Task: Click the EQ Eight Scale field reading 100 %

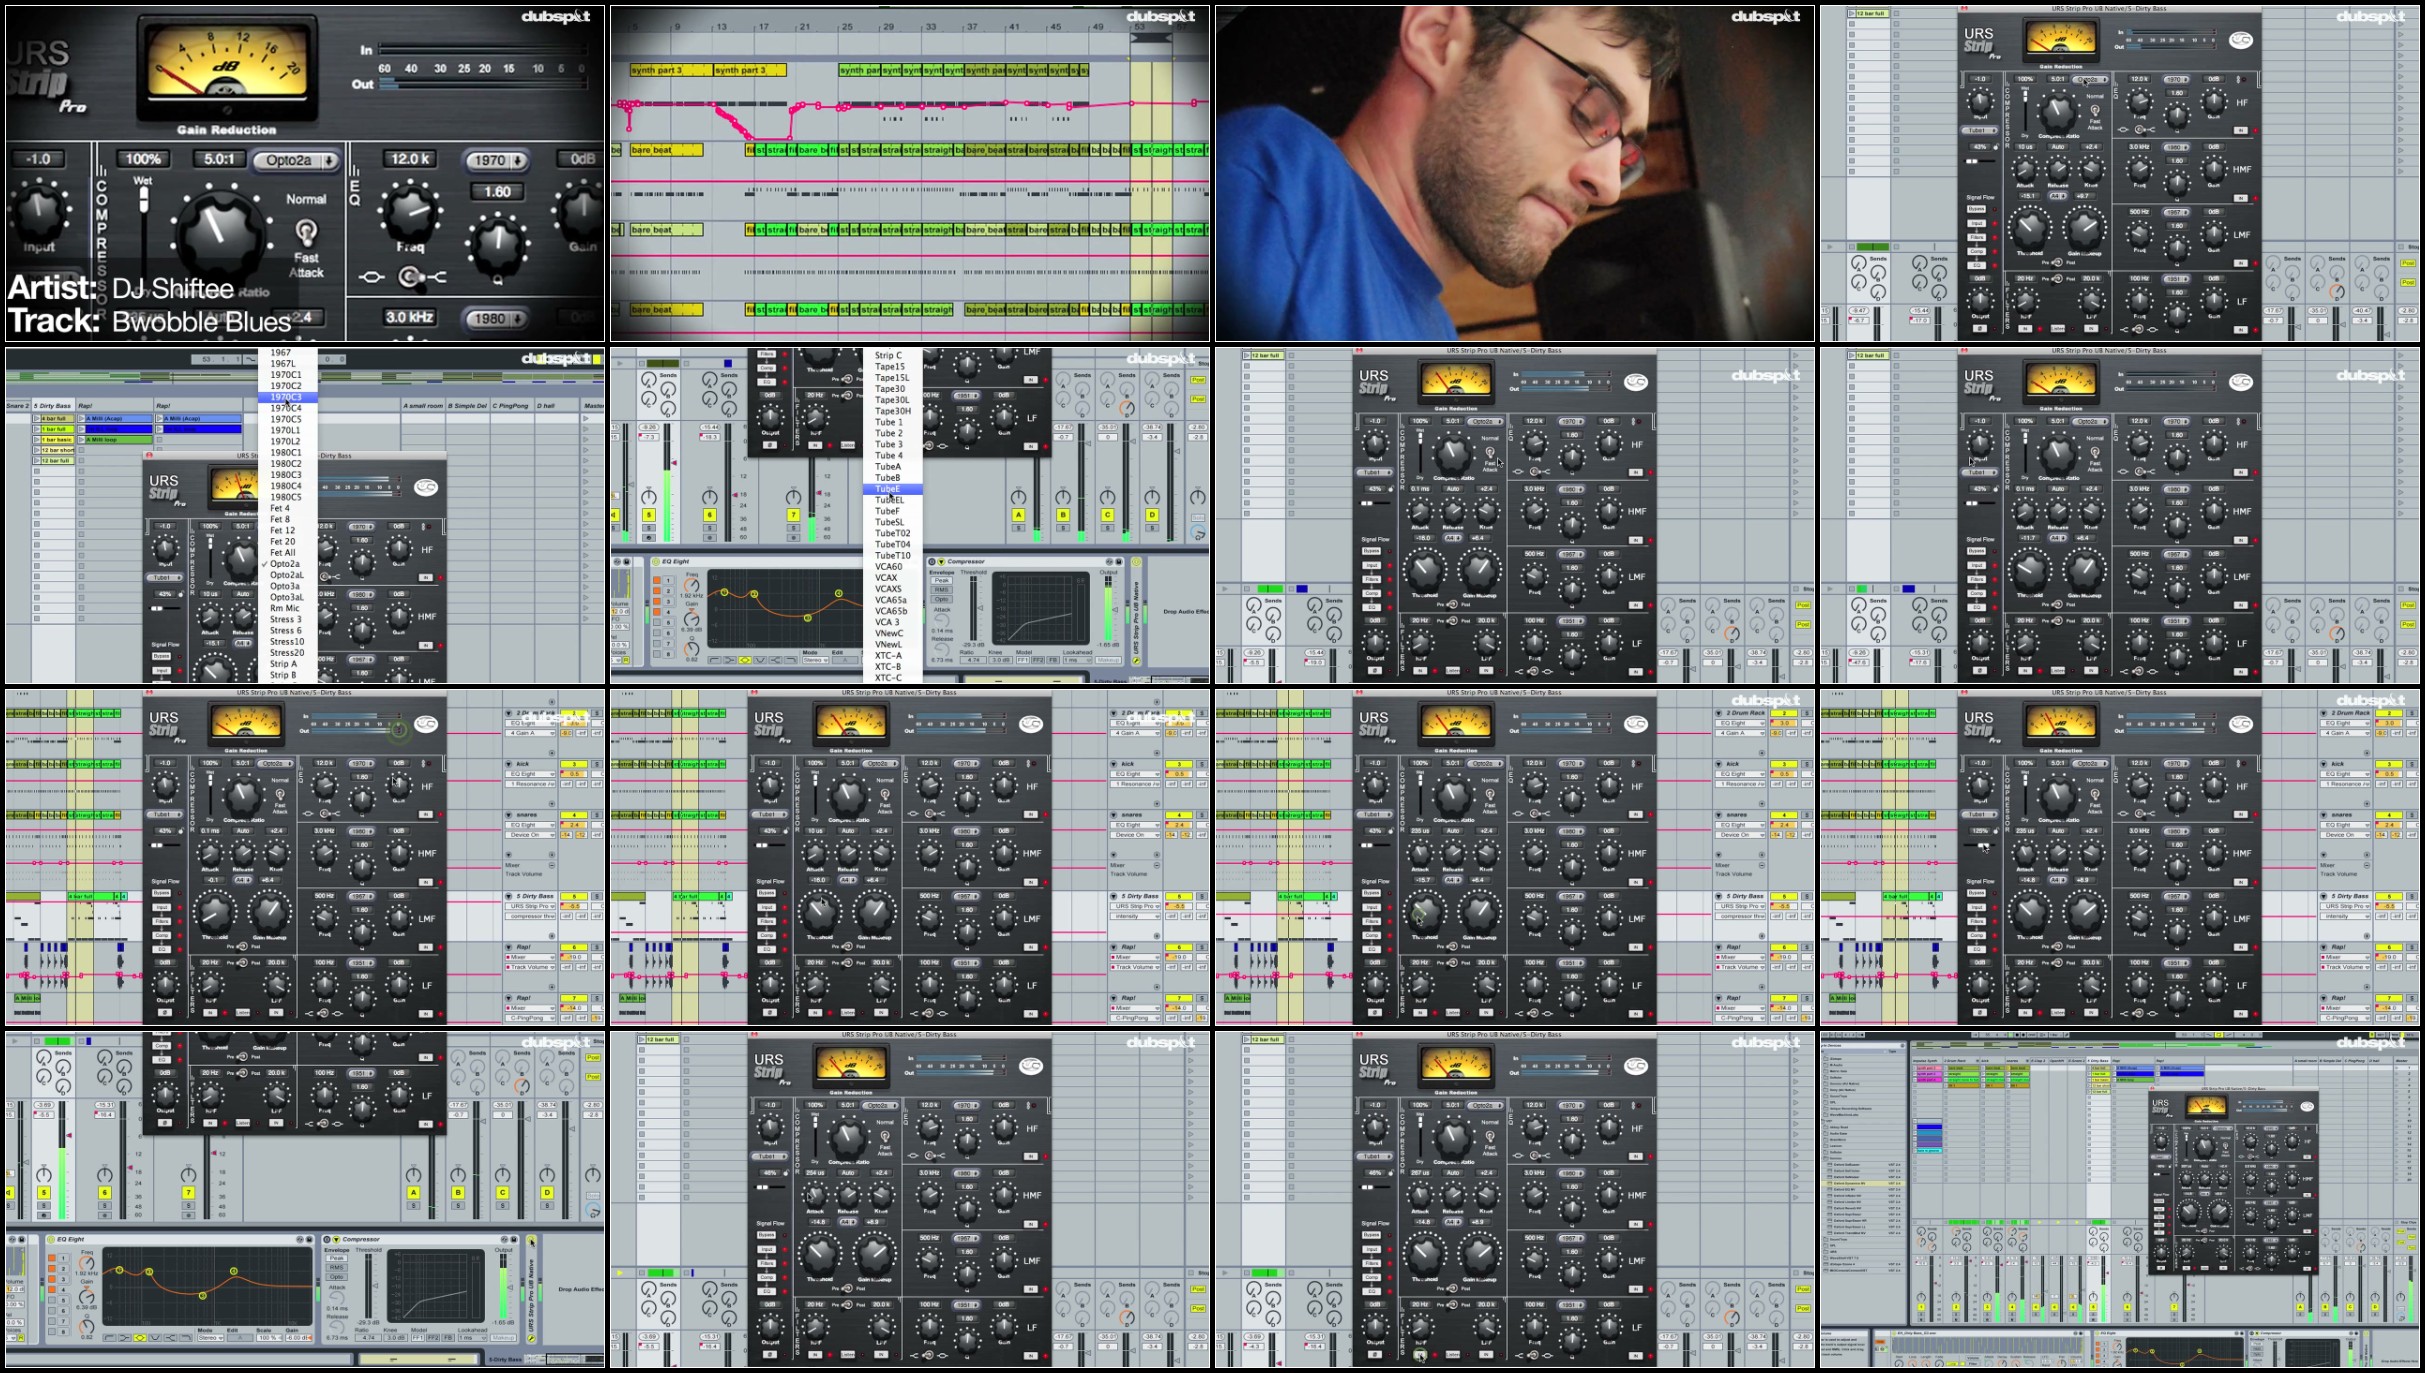Action: click(269, 1338)
